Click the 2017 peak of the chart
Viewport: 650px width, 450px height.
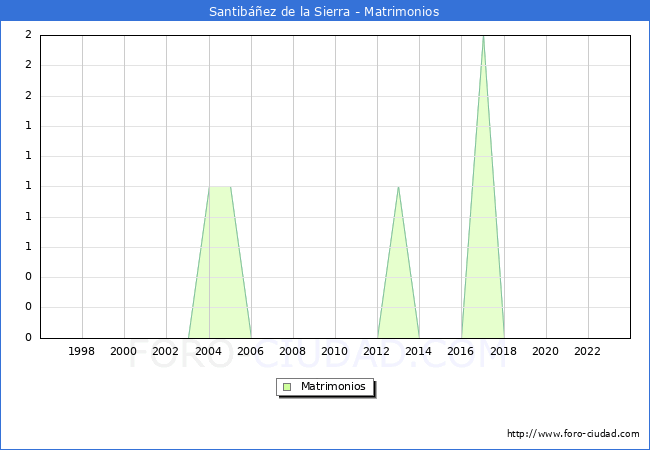coord(483,37)
